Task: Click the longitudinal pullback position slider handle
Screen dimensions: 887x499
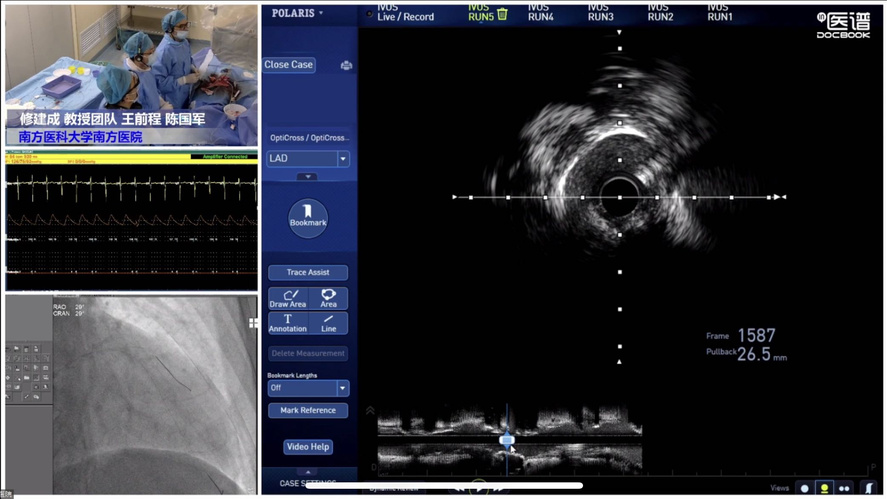Action: click(506, 440)
